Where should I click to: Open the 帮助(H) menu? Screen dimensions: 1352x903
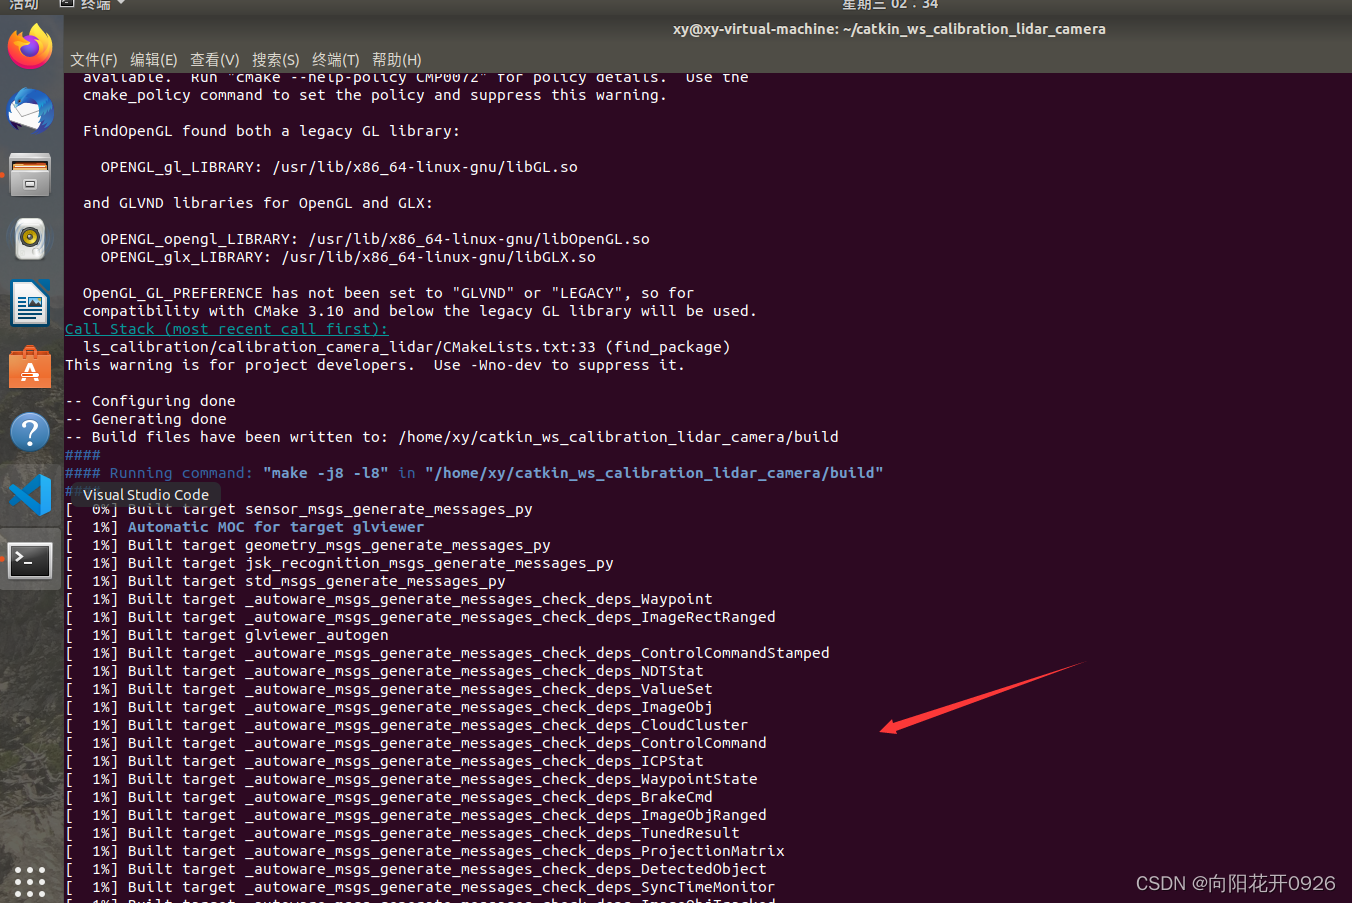click(x=396, y=59)
